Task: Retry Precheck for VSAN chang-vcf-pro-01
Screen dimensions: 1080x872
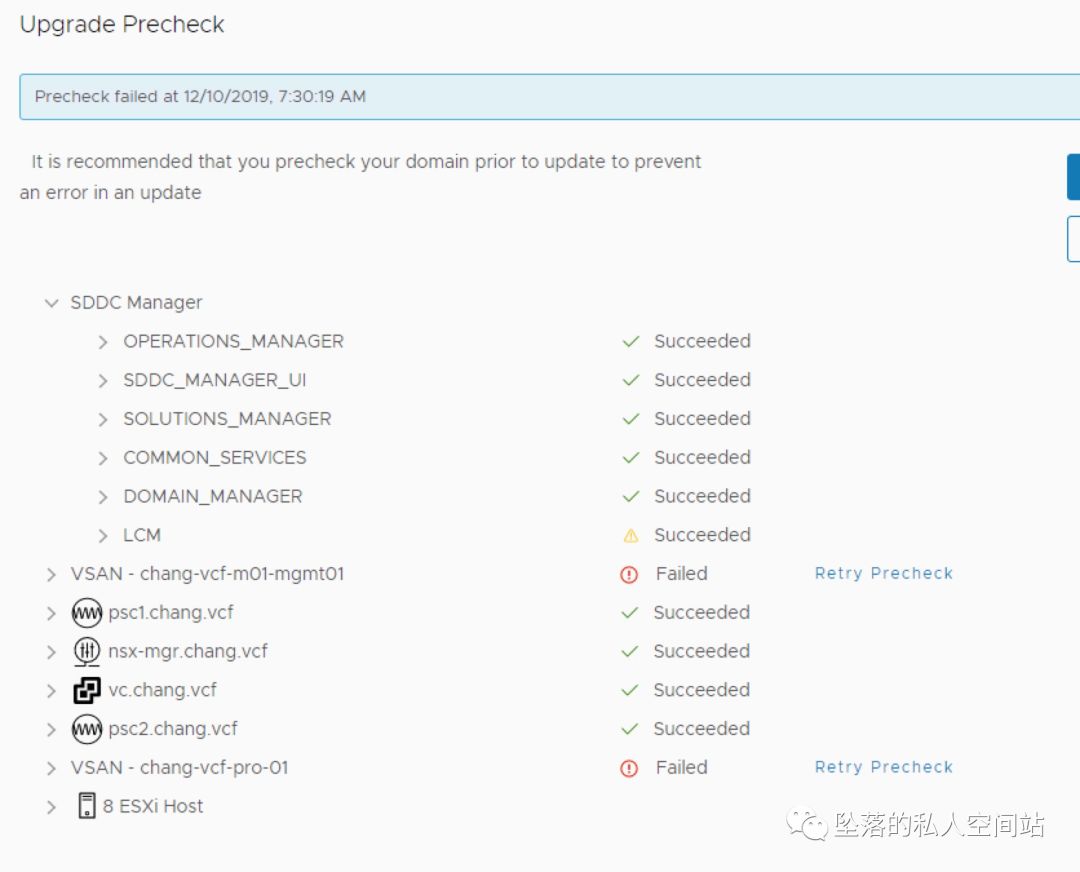Action: [883, 767]
